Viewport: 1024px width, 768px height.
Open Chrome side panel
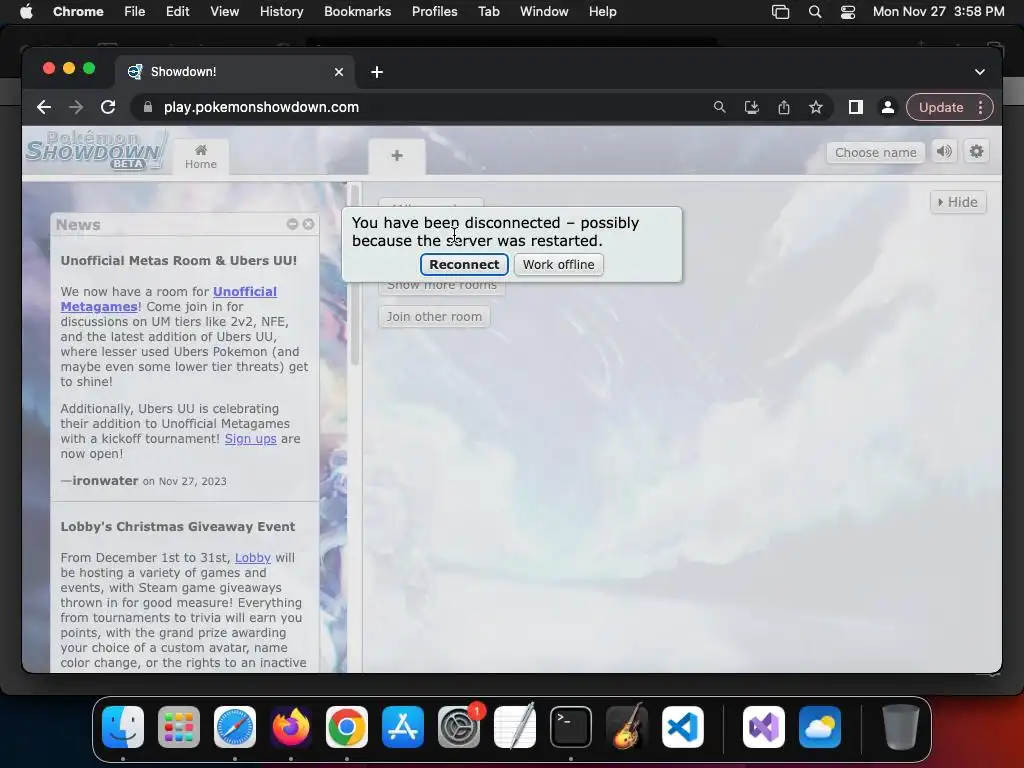(856, 107)
